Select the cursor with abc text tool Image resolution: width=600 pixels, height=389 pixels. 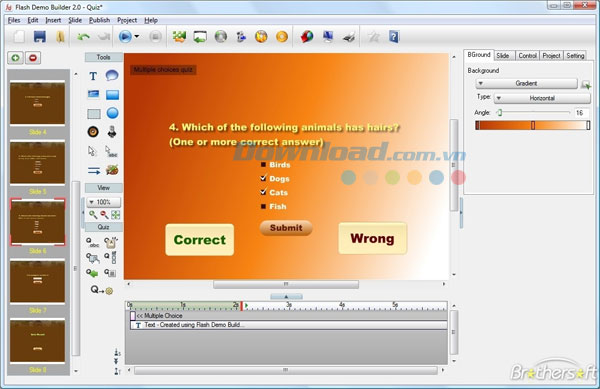coord(111,151)
